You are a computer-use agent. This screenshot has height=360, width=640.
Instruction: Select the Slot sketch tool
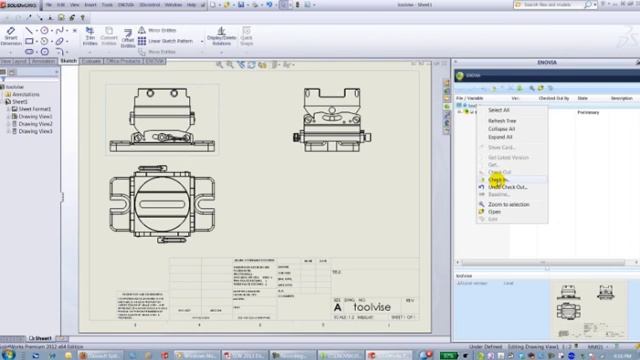pos(29,52)
